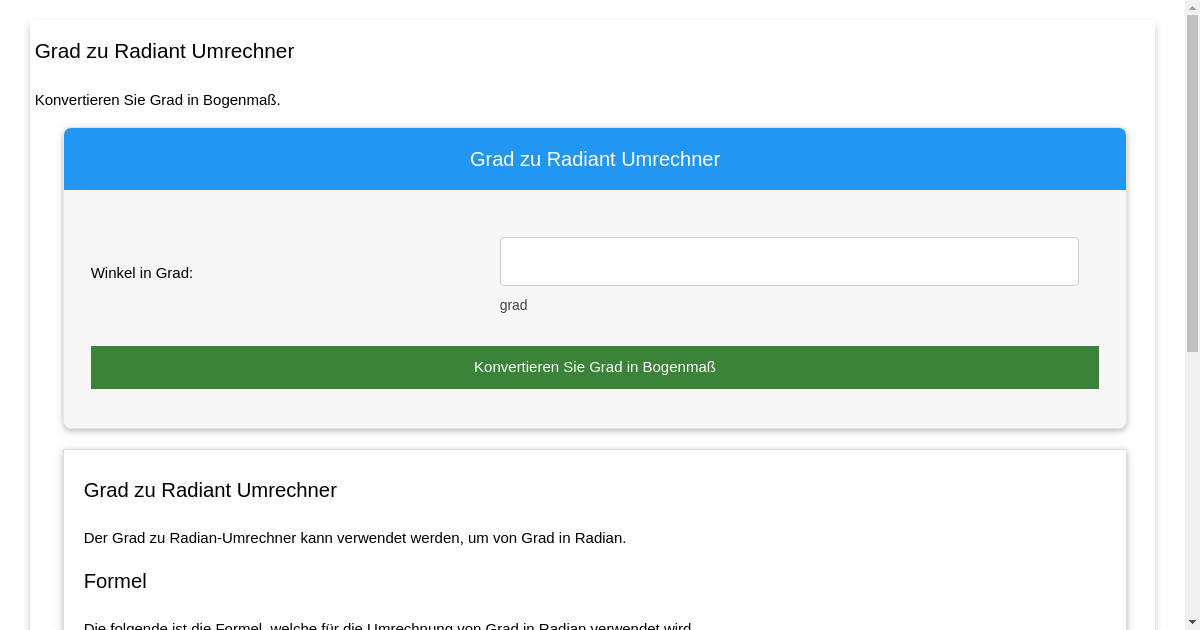Image resolution: width=1200 pixels, height=630 pixels.
Task: Select the 'Winkel in Grad:' label
Action: pos(140,272)
